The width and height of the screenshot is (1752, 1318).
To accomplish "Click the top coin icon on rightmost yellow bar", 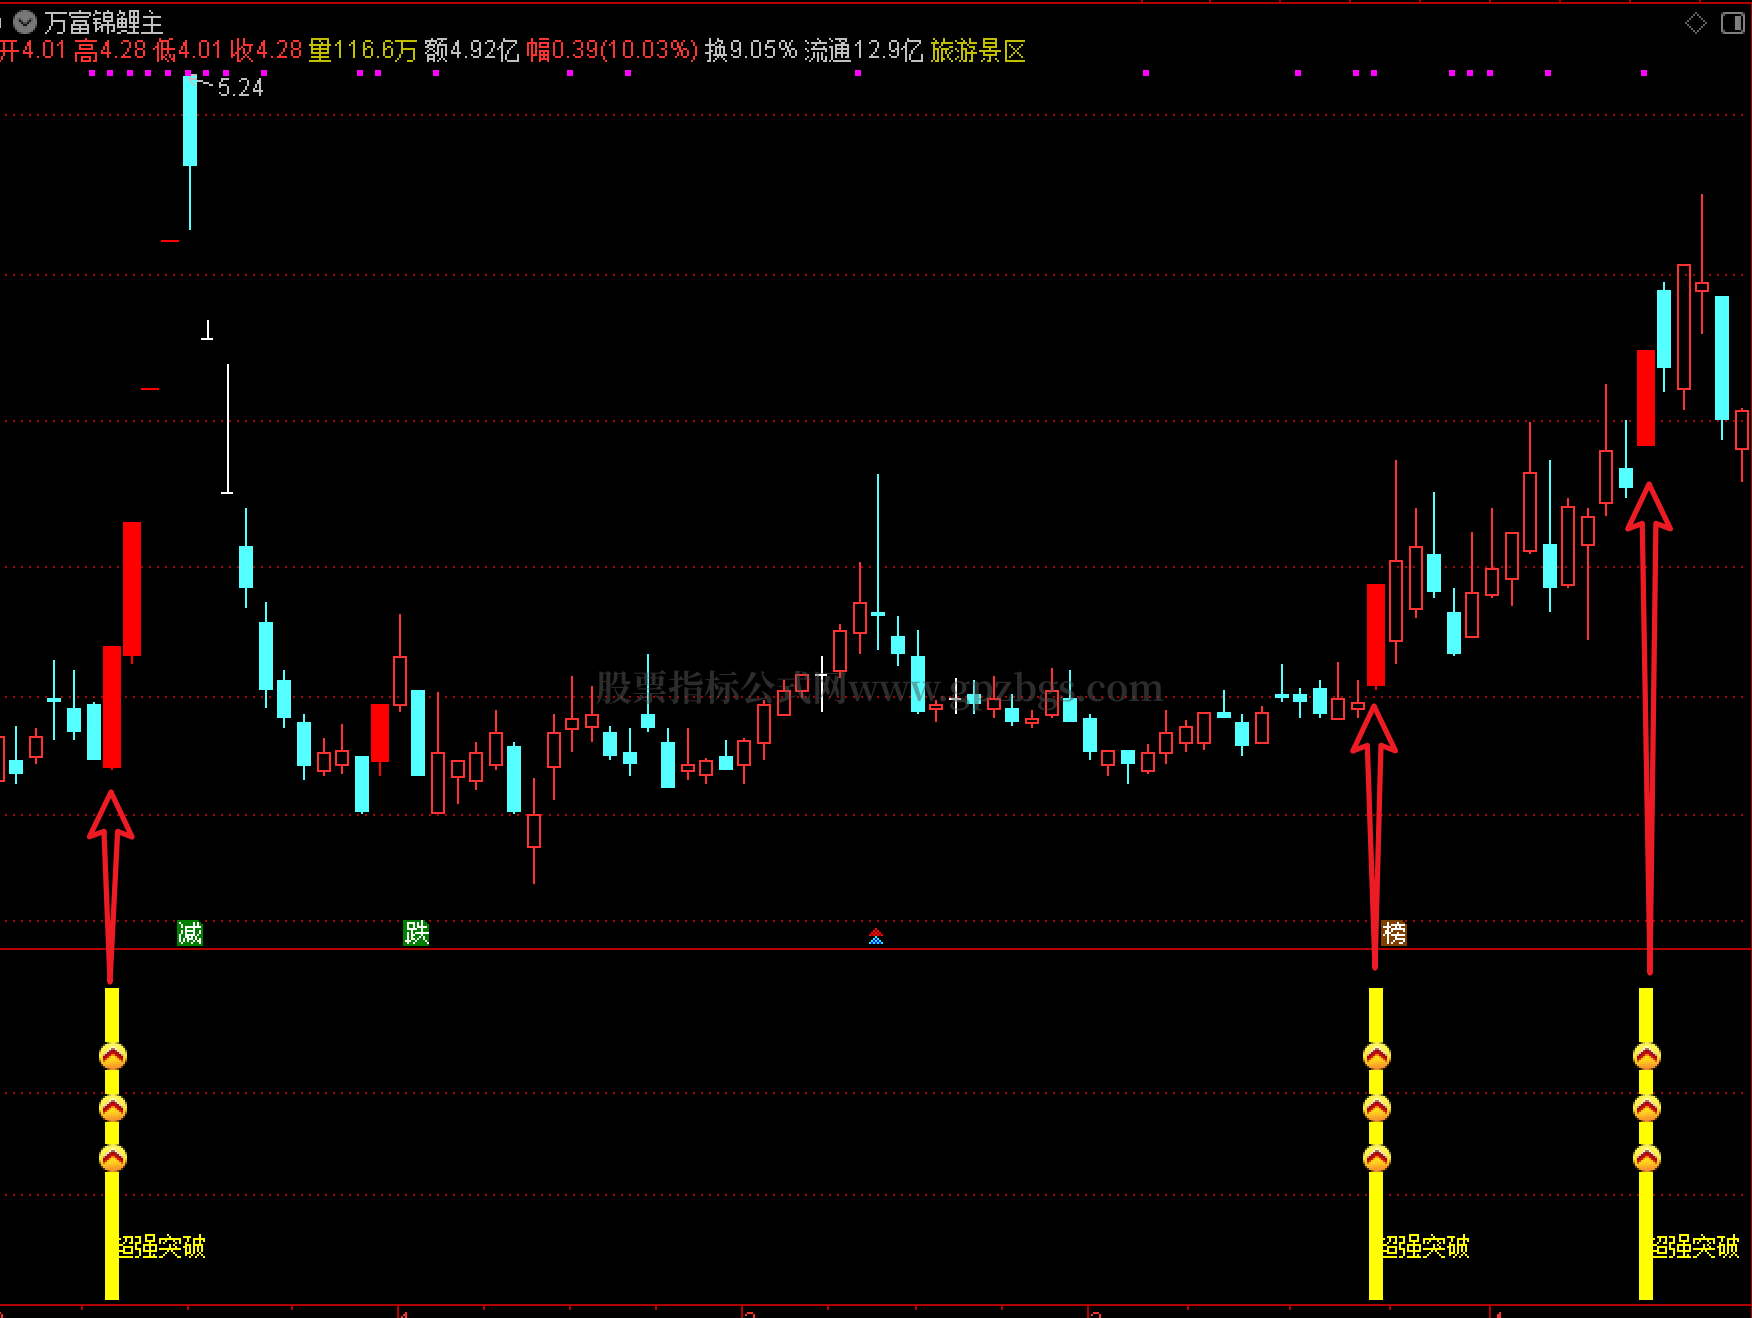I will click(1647, 1056).
